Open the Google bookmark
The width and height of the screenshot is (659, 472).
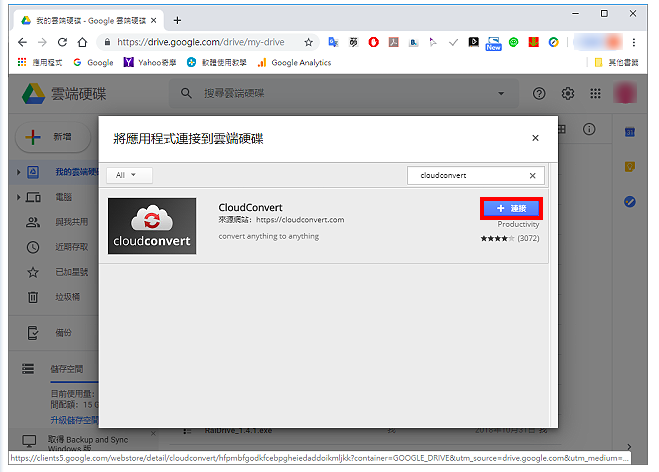(93, 62)
